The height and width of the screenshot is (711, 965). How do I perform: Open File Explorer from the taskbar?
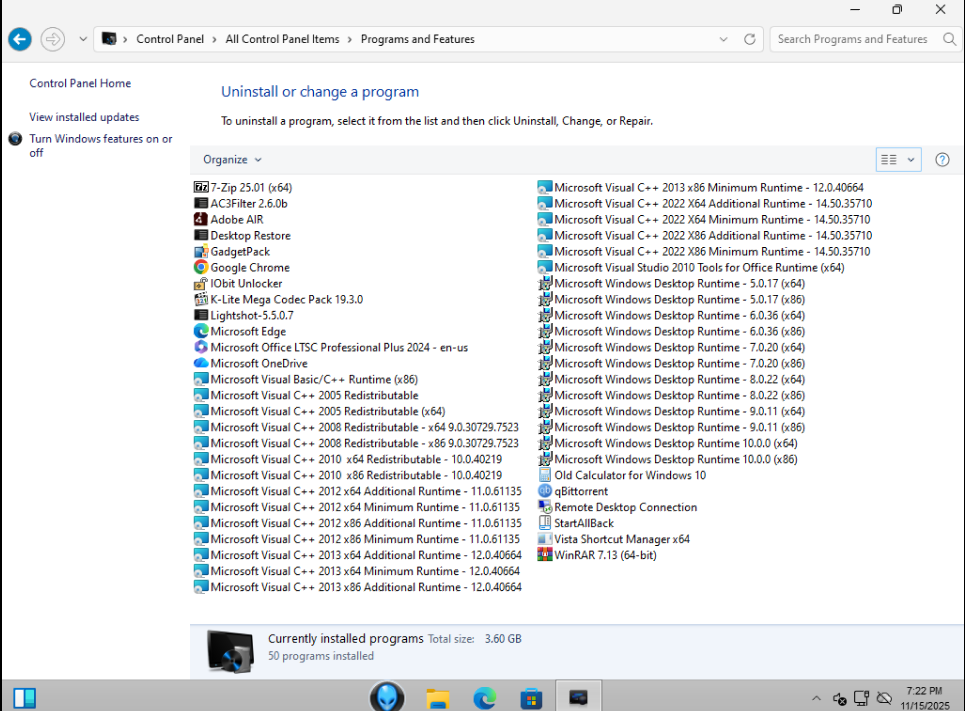click(438, 698)
